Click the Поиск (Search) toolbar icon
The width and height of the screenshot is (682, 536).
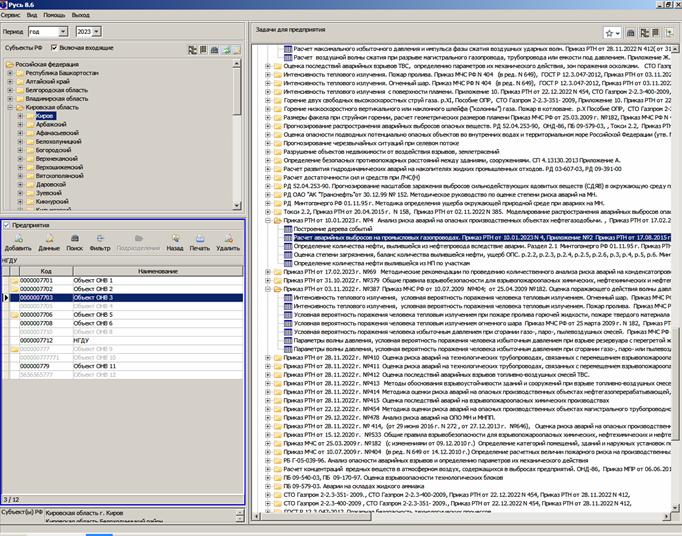tap(75, 242)
